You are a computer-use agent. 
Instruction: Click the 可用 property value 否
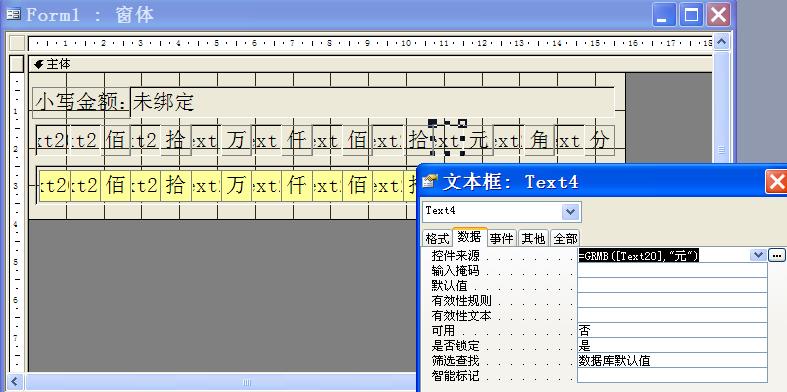[672, 331]
